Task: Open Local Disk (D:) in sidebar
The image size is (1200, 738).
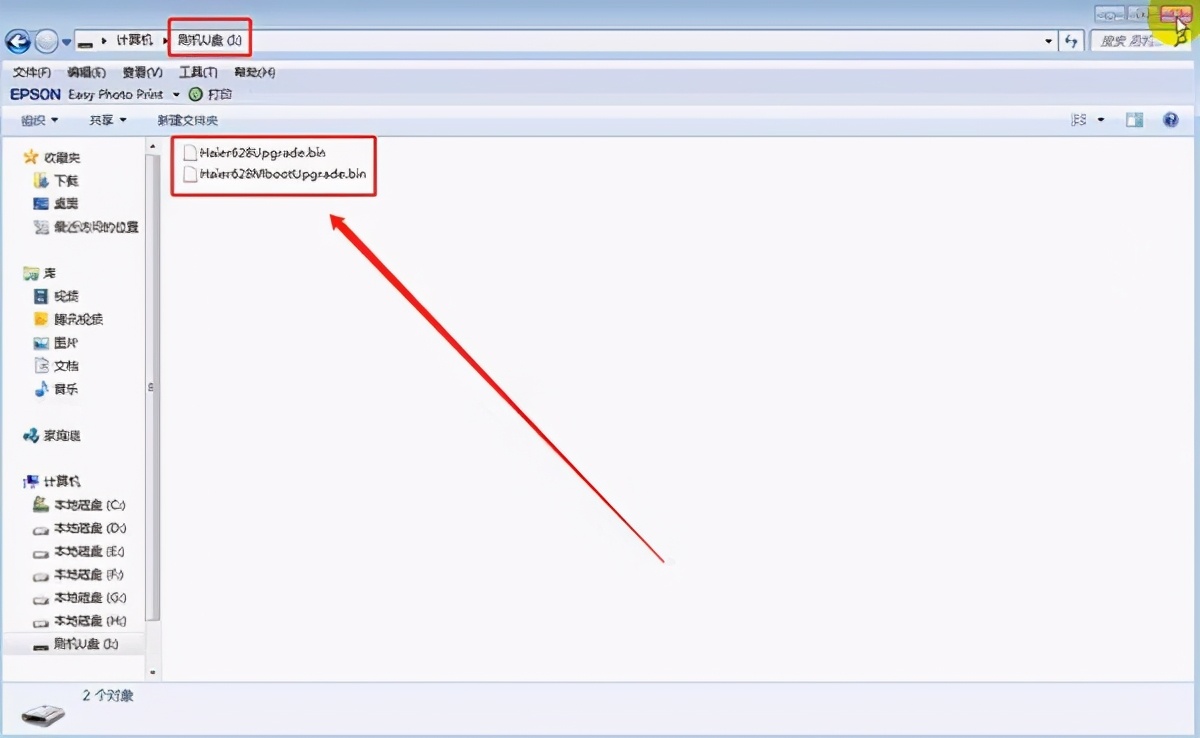Action: [x=80, y=528]
